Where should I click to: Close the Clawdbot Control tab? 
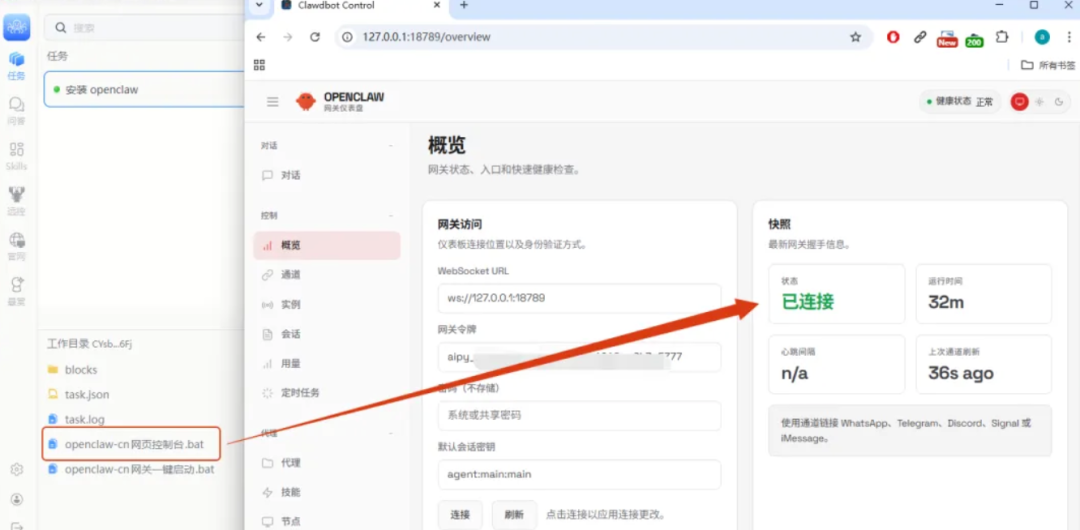coord(437,5)
